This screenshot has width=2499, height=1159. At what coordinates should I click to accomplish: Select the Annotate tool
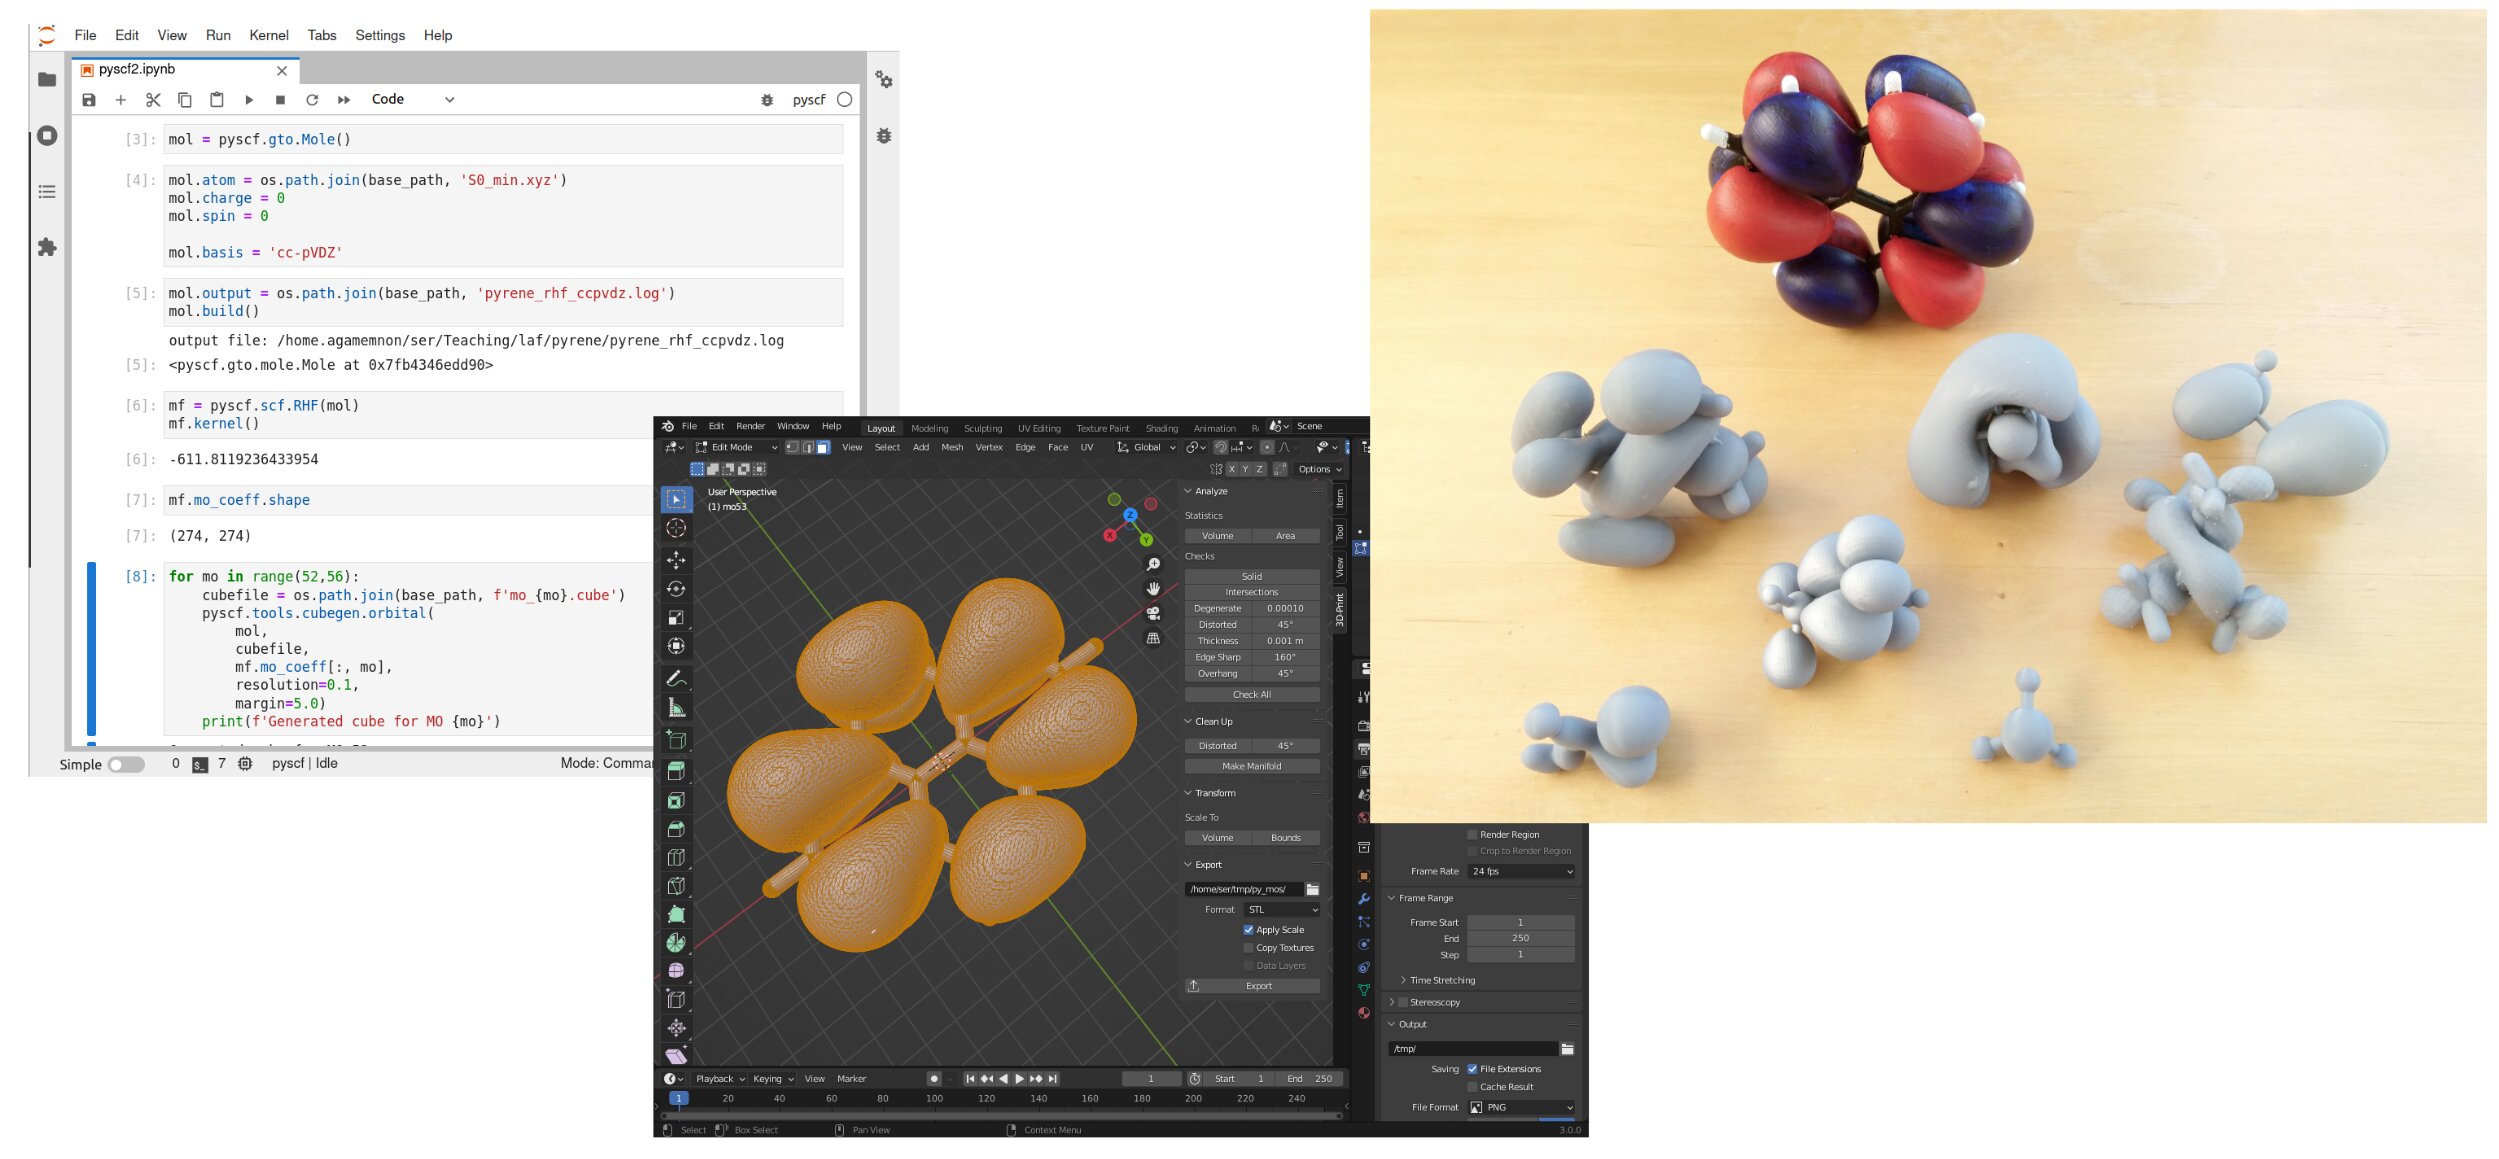(678, 679)
